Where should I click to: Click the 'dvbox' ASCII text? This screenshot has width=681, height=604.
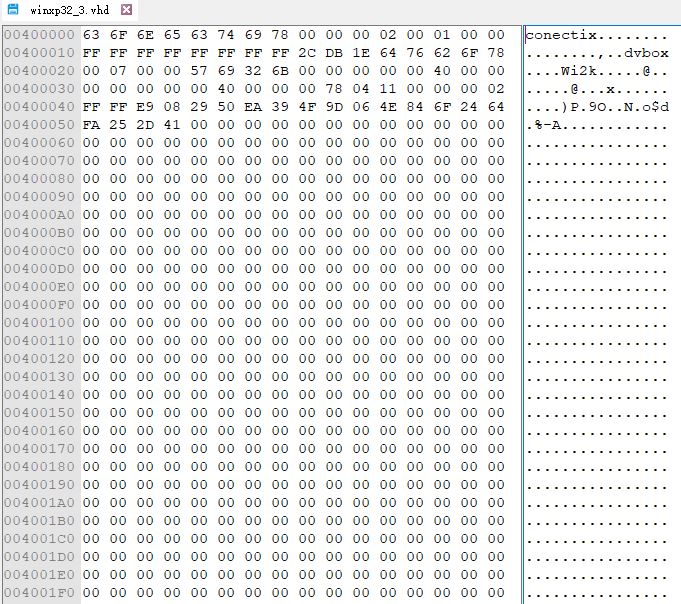pyautogui.click(x=648, y=53)
